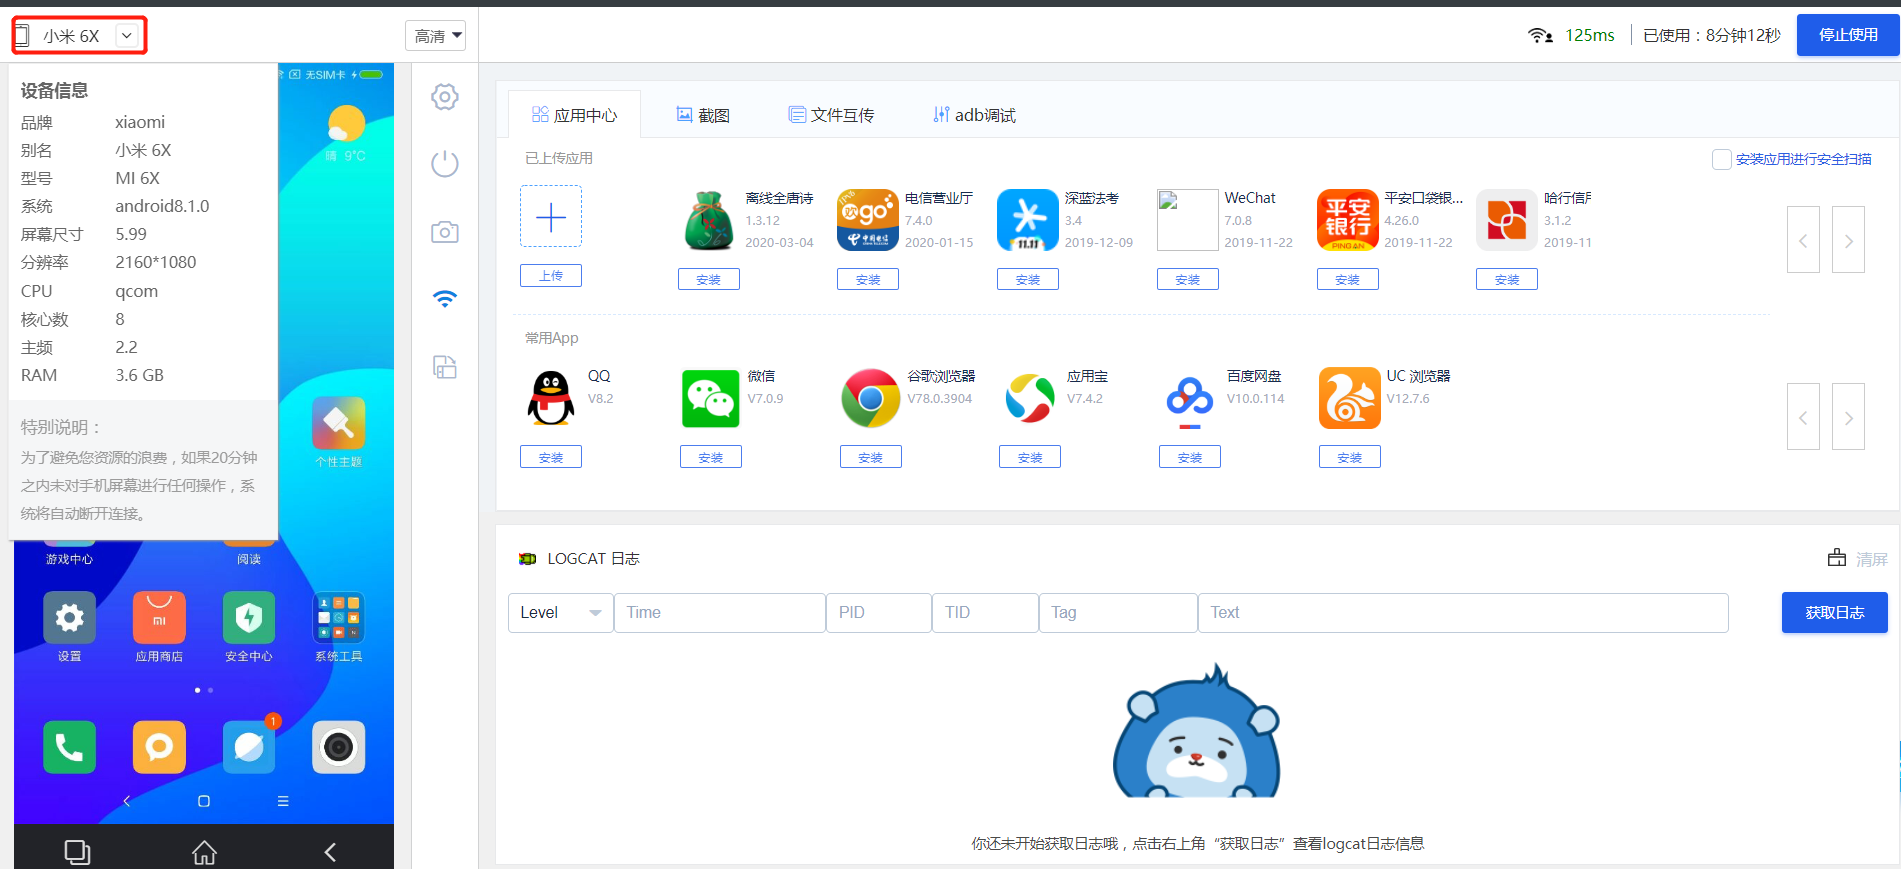Image resolution: width=1901 pixels, height=869 pixels.
Task: Go to previous page of uploaded apps
Action: (x=1803, y=240)
